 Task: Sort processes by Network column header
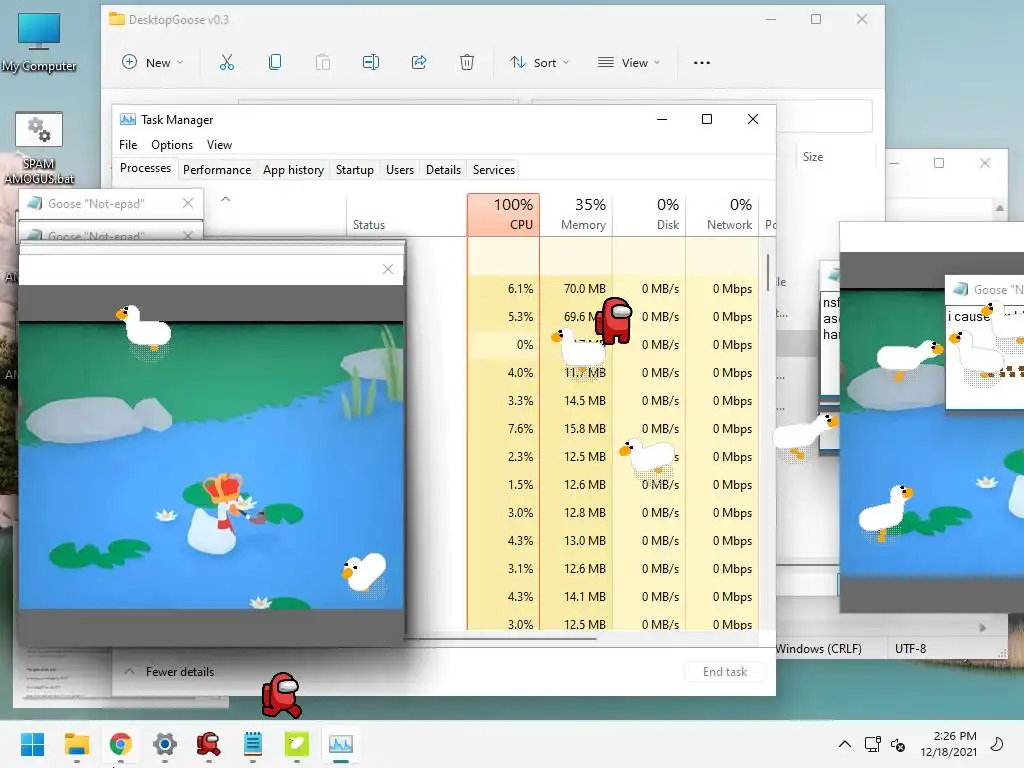click(723, 215)
